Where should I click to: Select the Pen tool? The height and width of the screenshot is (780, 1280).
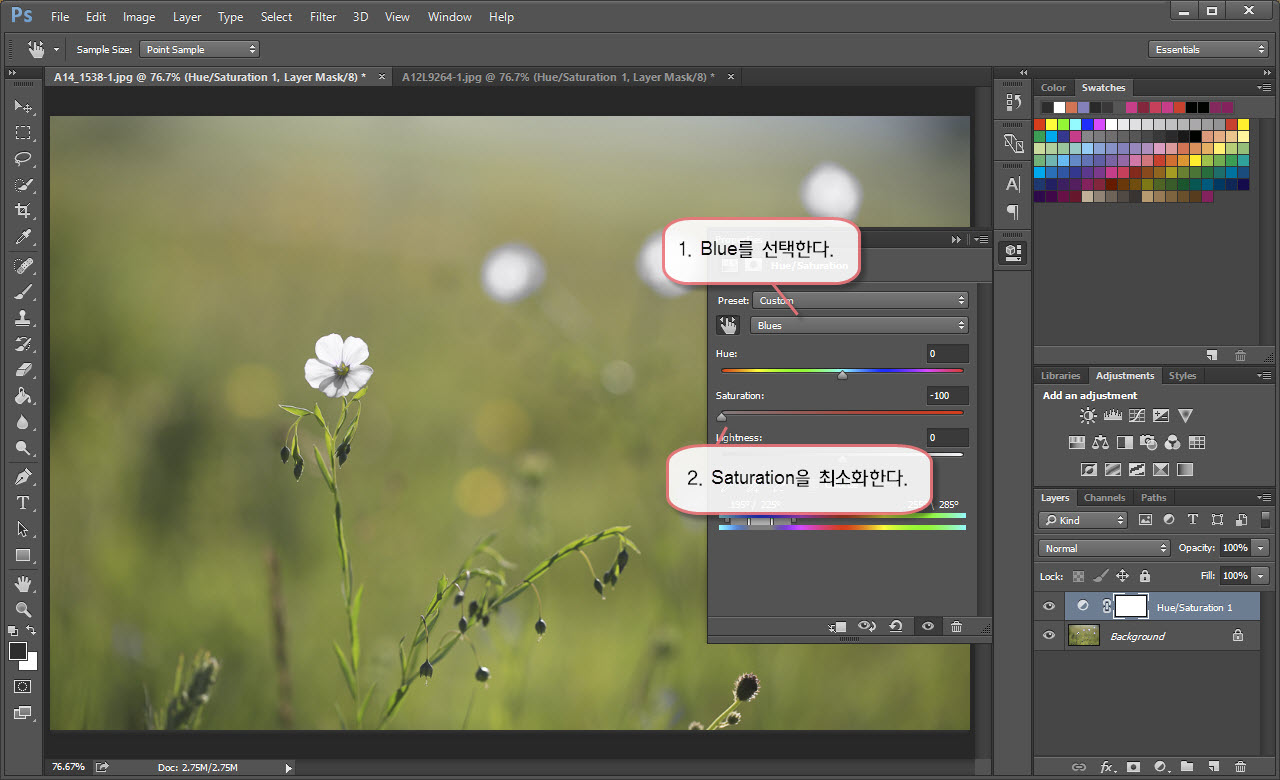[x=23, y=477]
